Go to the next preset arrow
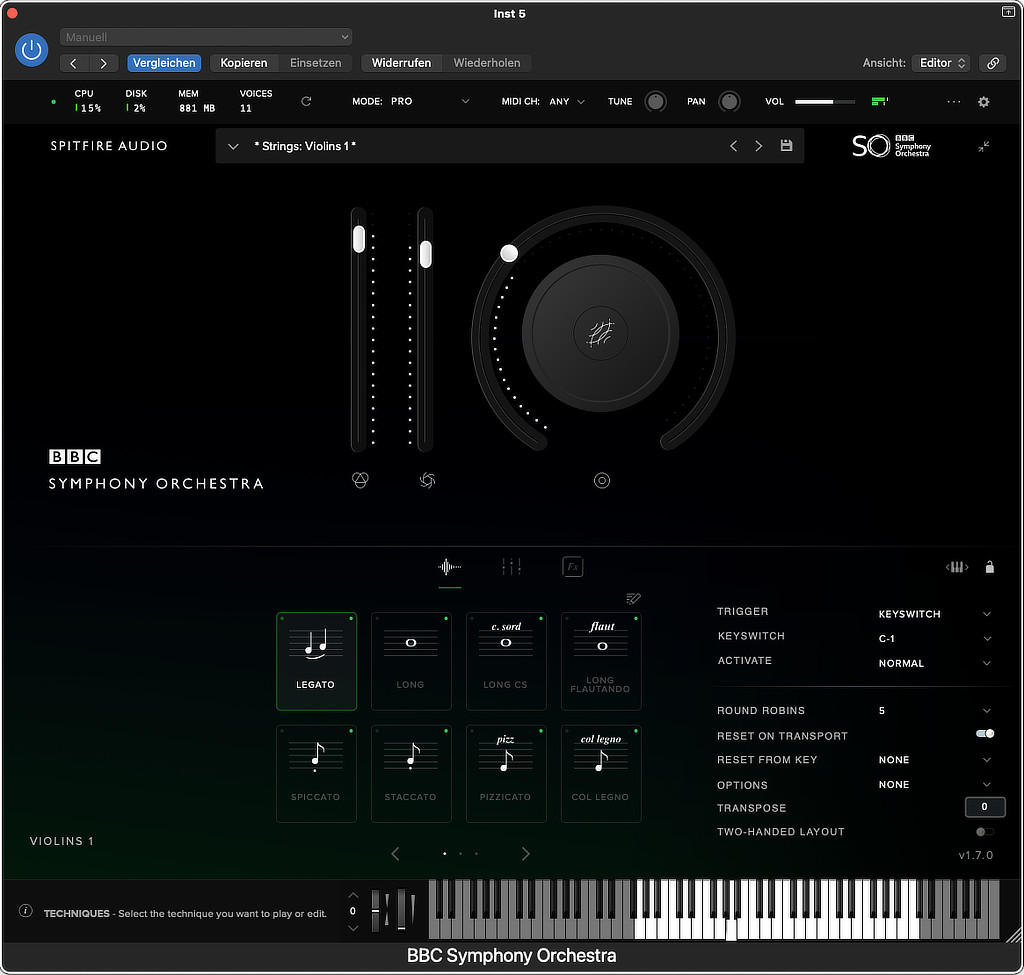 tap(758, 146)
